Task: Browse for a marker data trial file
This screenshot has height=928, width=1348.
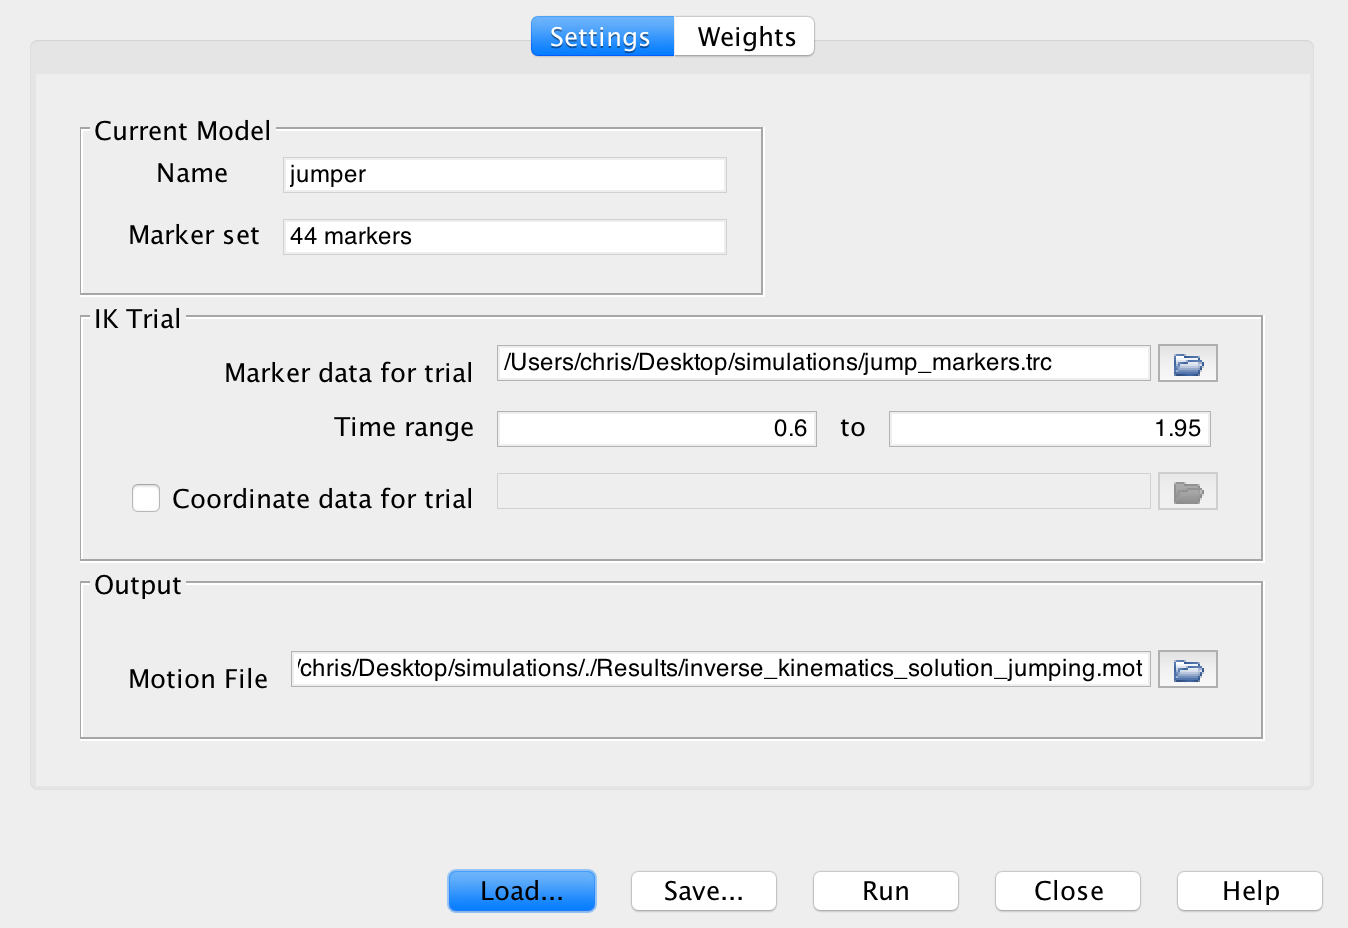Action: point(1187,363)
